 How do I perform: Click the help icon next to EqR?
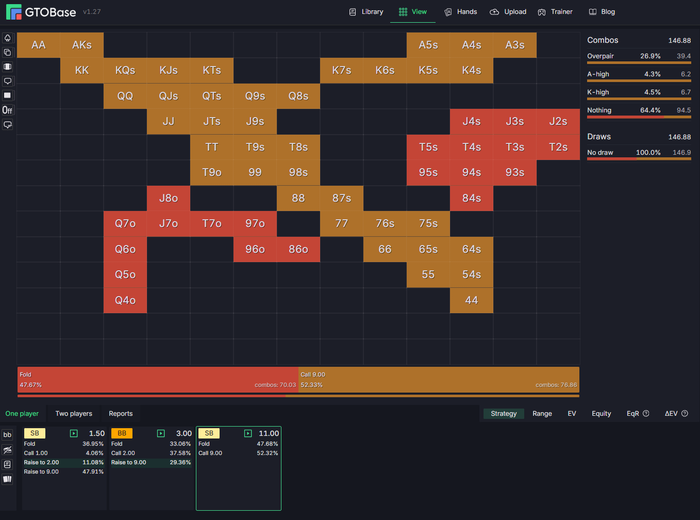click(x=646, y=414)
